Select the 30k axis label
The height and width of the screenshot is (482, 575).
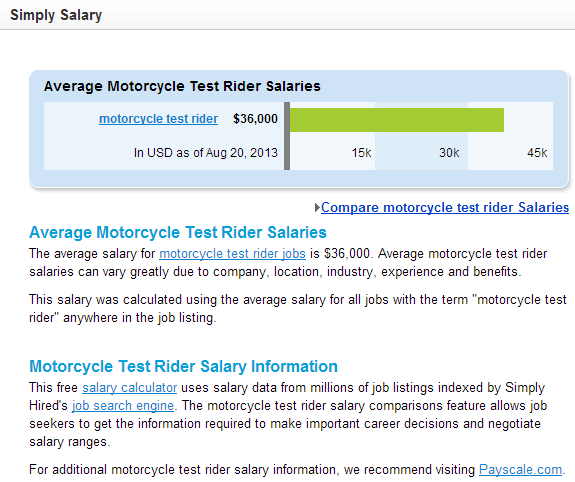click(x=449, y=153)
